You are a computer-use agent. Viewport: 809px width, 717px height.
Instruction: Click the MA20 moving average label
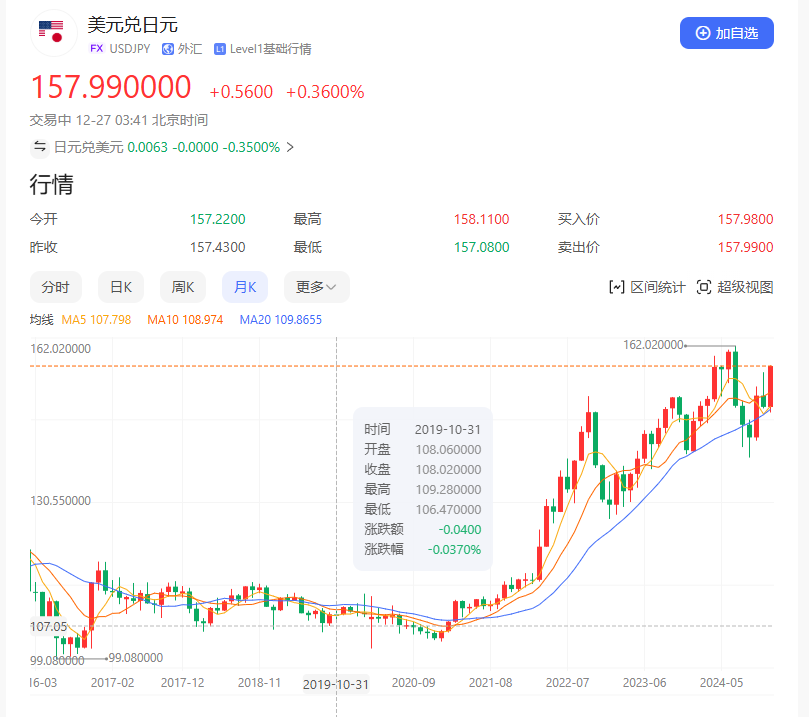click(x=280, y=320)
